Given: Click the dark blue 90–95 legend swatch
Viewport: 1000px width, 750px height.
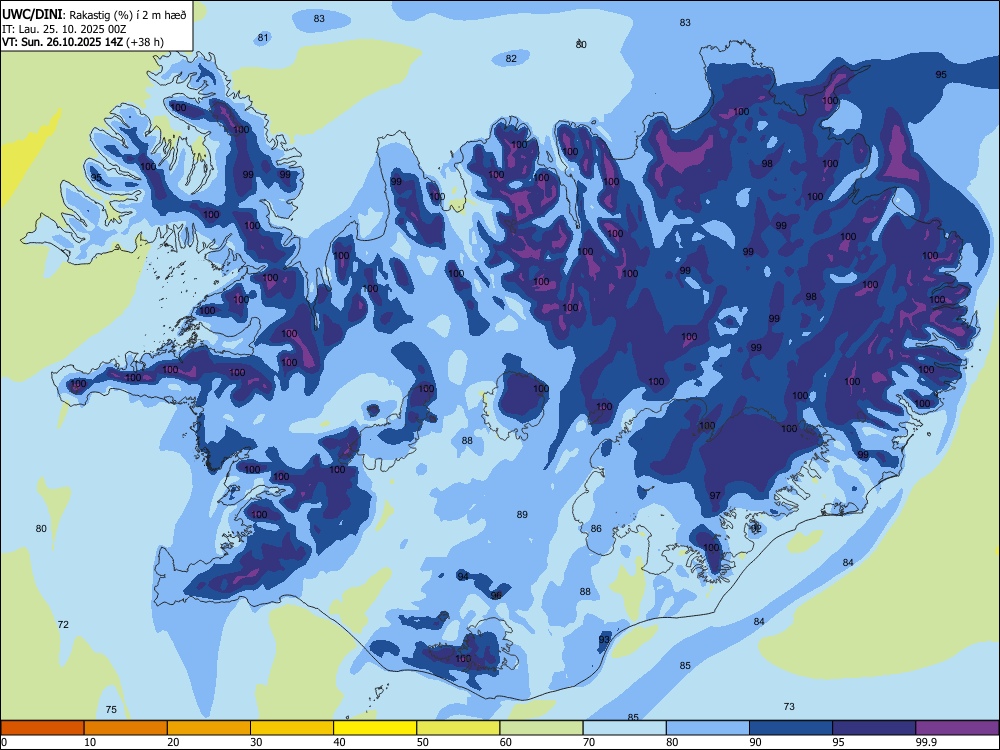Looking at the screenshot, I should (x=791, y=728).
